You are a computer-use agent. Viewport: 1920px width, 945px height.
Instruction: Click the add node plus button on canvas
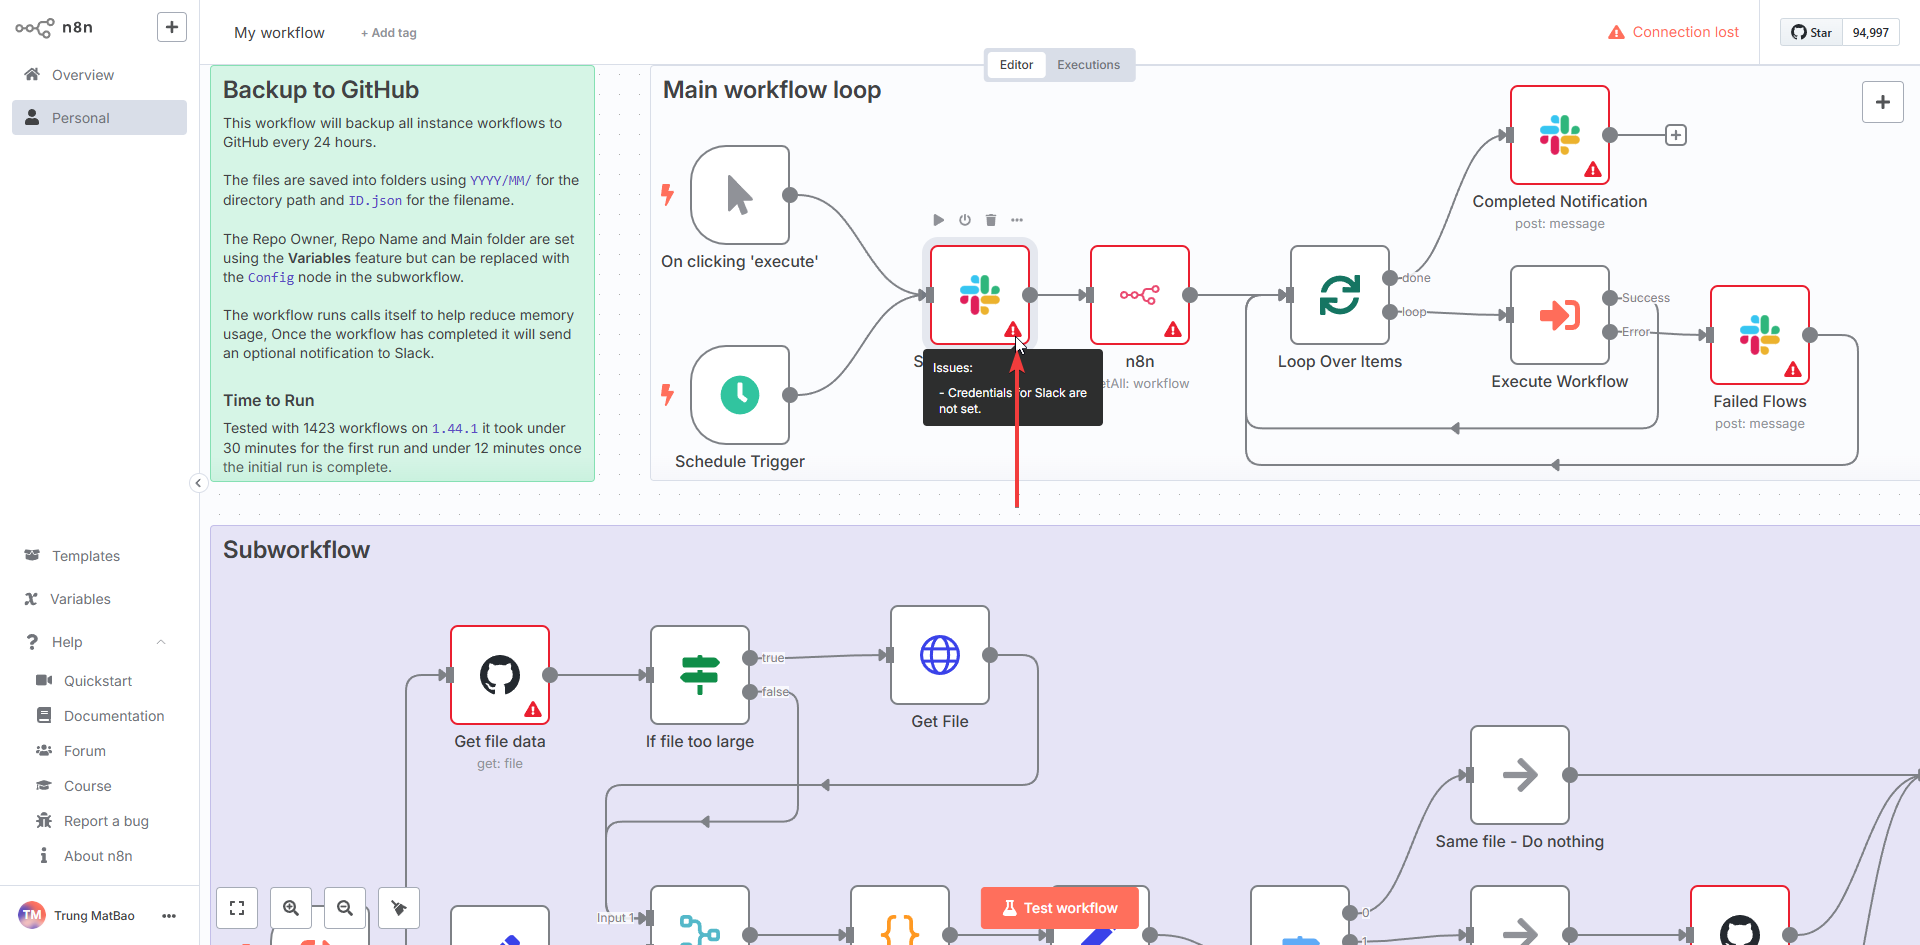pos(1882,102)
